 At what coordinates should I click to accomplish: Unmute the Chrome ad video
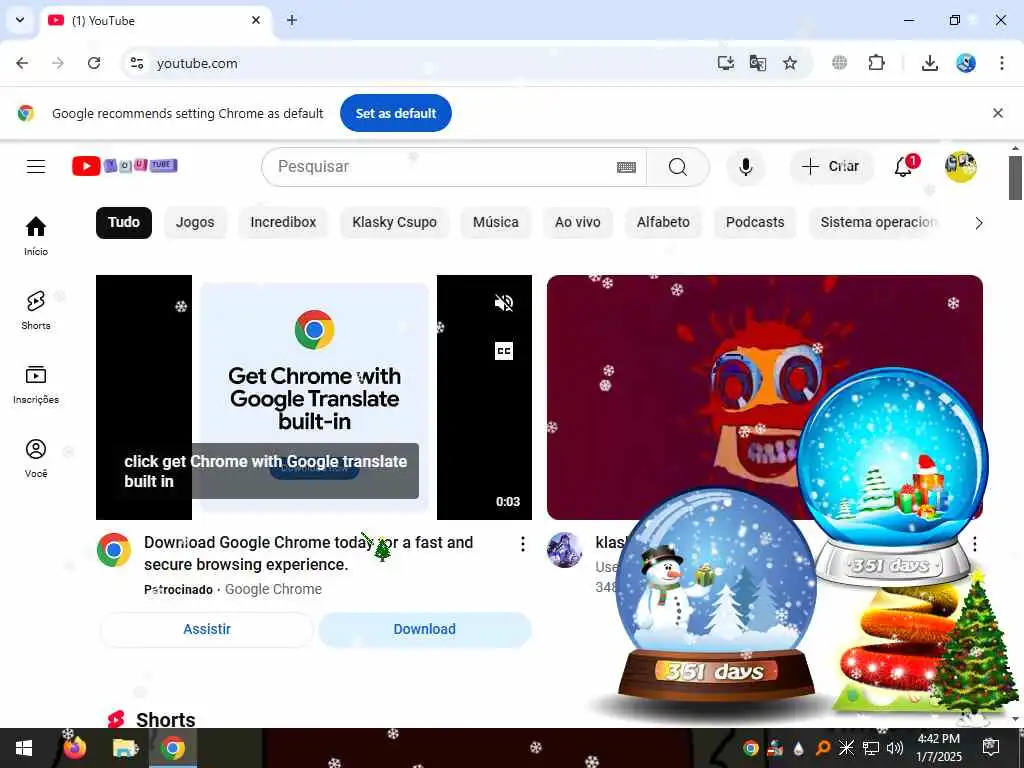[504, 303]
